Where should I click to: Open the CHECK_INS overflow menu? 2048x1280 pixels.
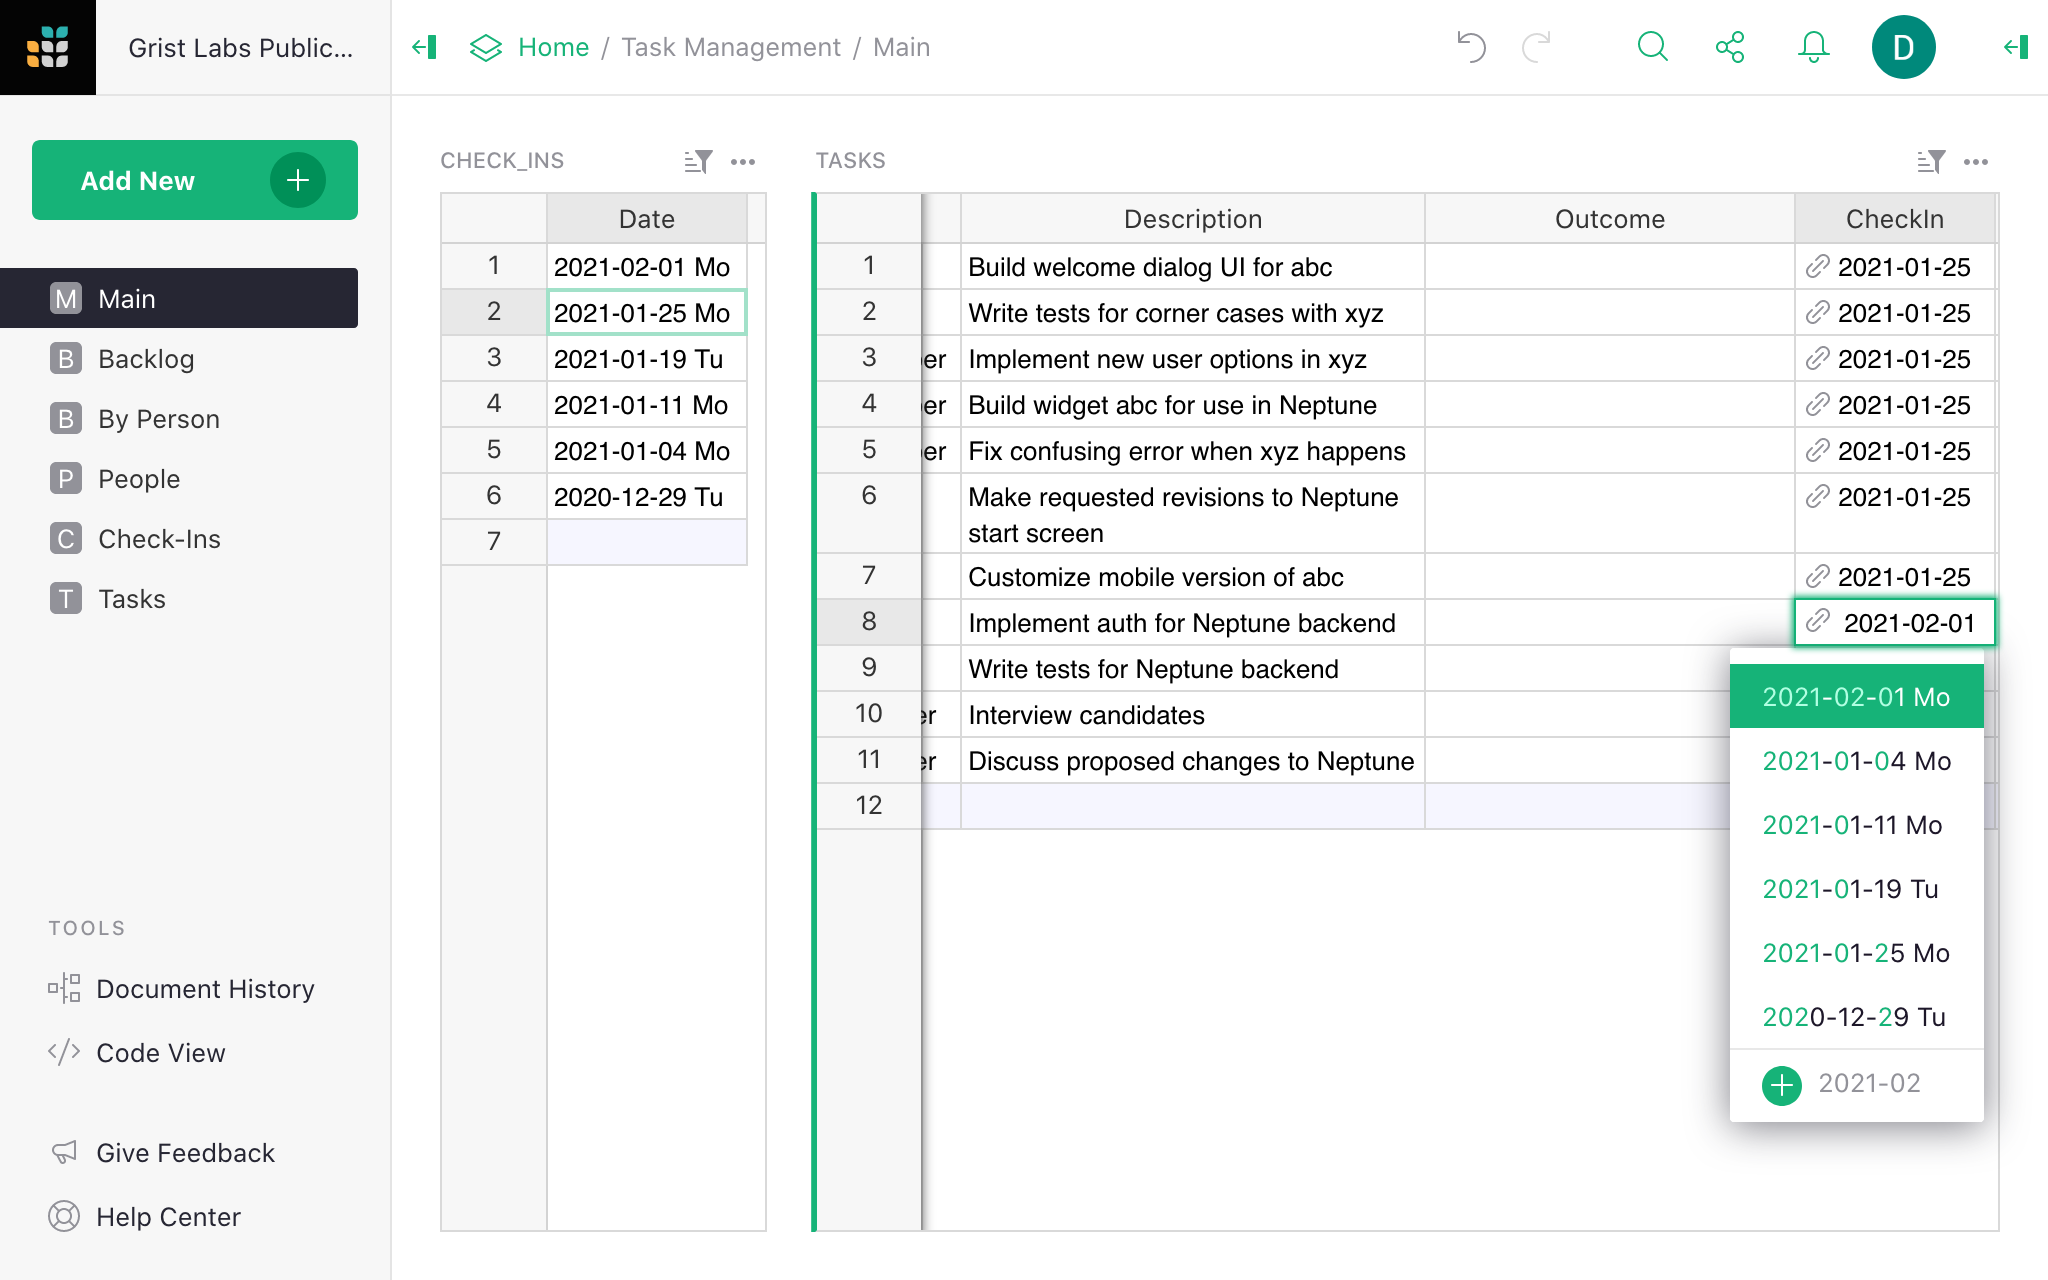(x=743, y=161)
